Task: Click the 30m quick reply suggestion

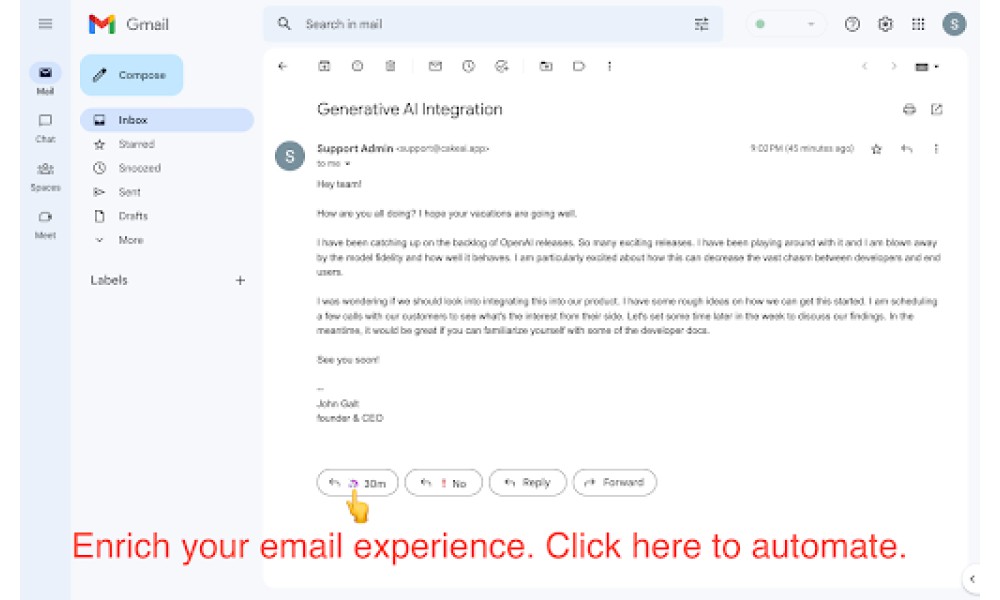Action: pyautogui.click(x=358, y=483)
